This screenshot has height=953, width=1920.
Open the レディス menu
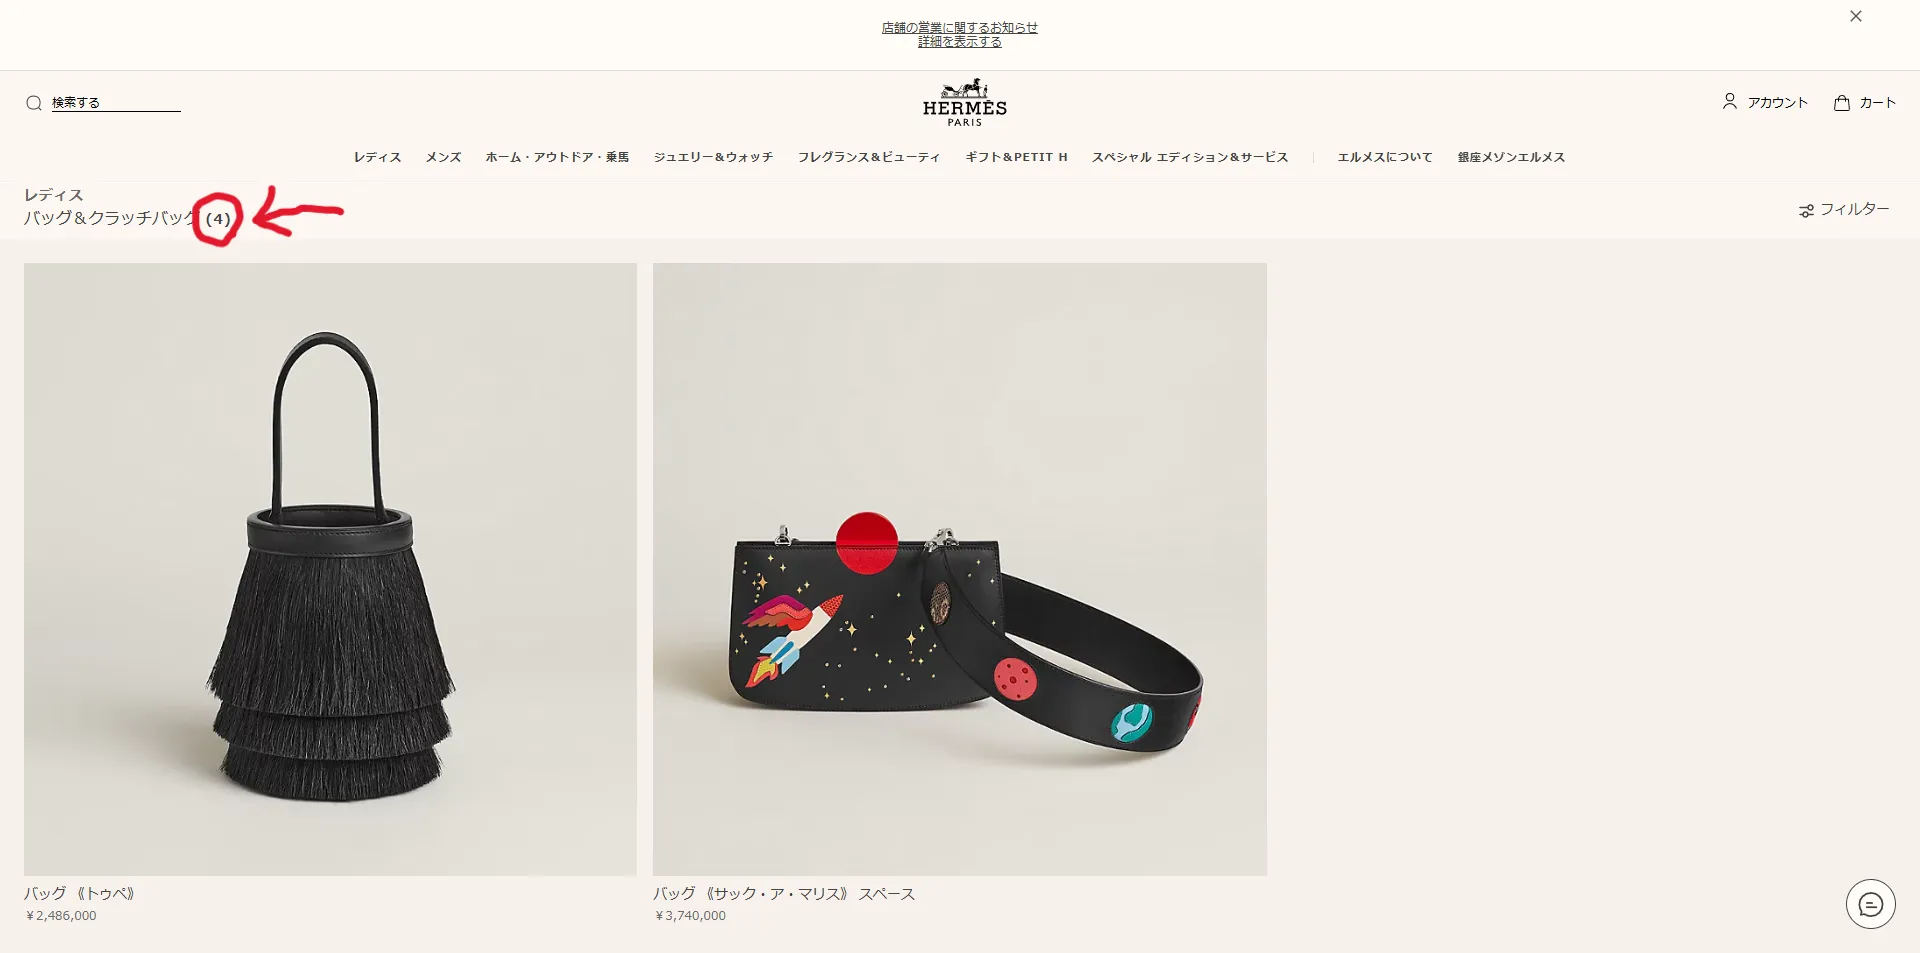(377, 157)
